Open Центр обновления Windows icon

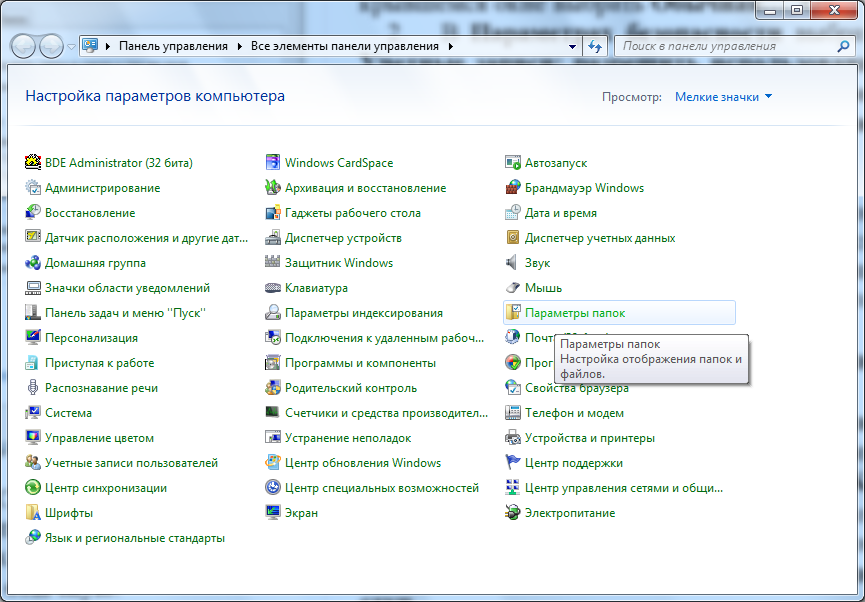tap(273, 462)
